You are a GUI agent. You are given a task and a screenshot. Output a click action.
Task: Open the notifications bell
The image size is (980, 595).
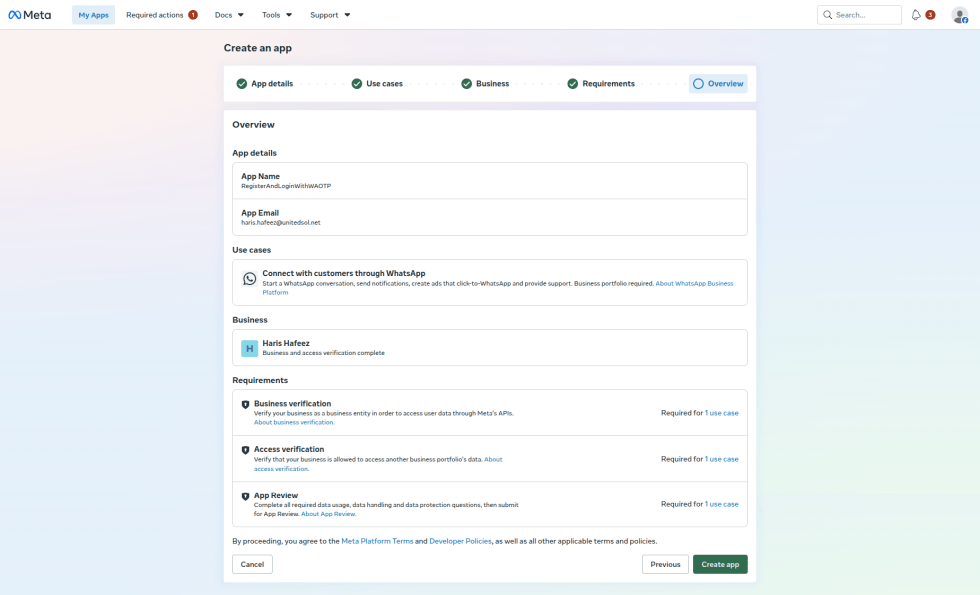pos(916,15)
